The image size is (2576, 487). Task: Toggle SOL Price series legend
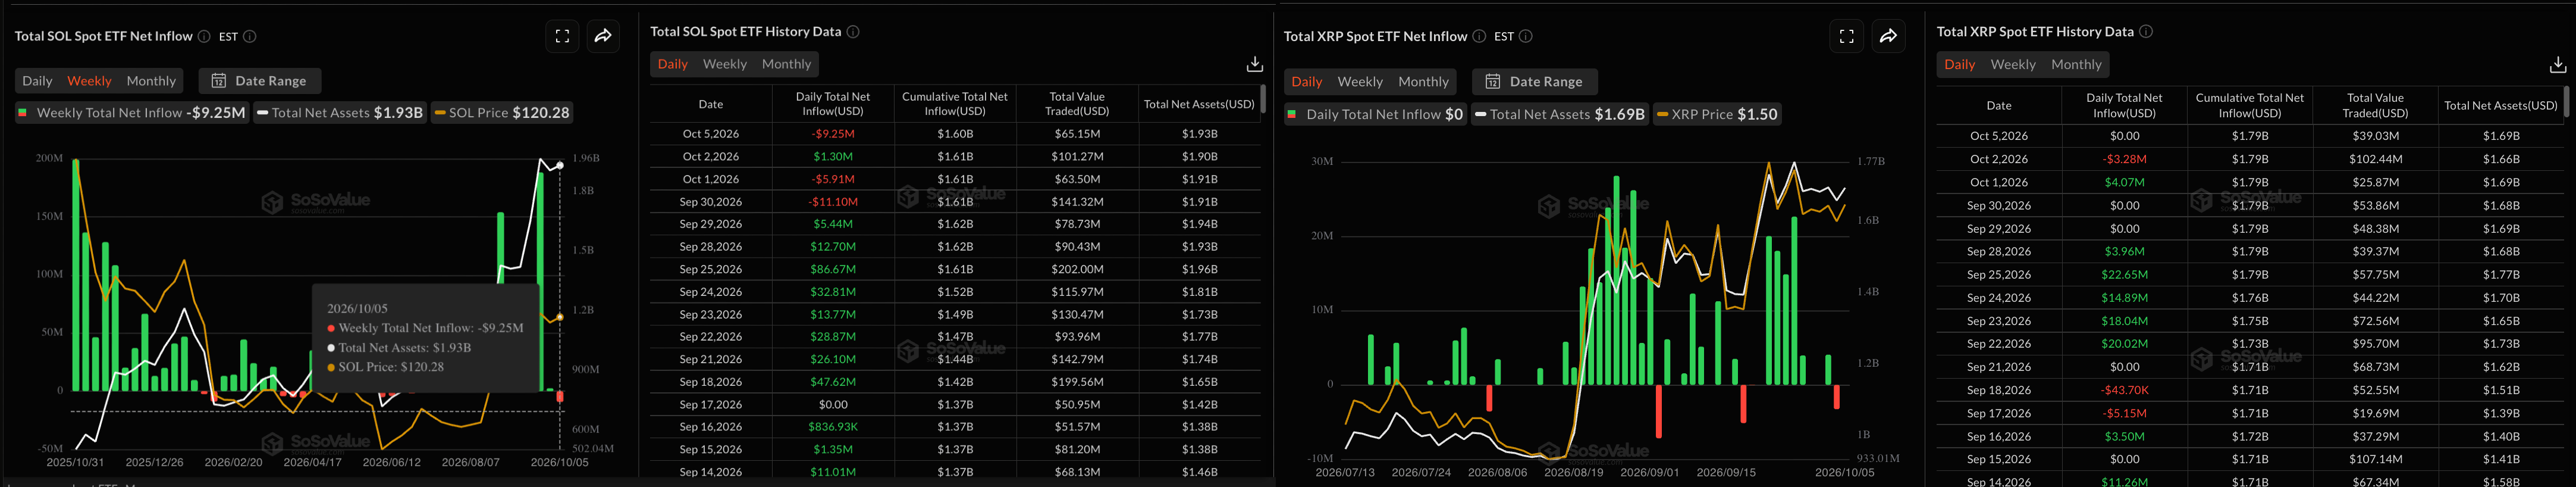pos(502,113)
